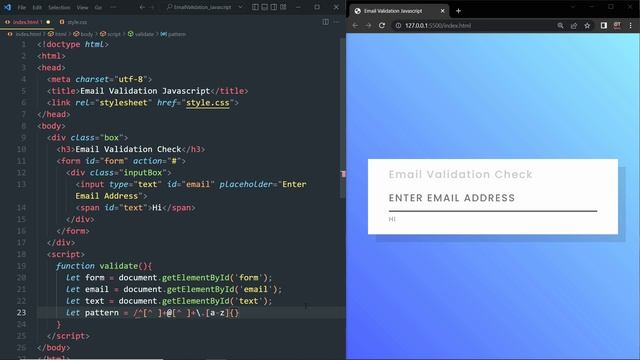Close the Email Validation Javascript browser tab

coord(442,11)
